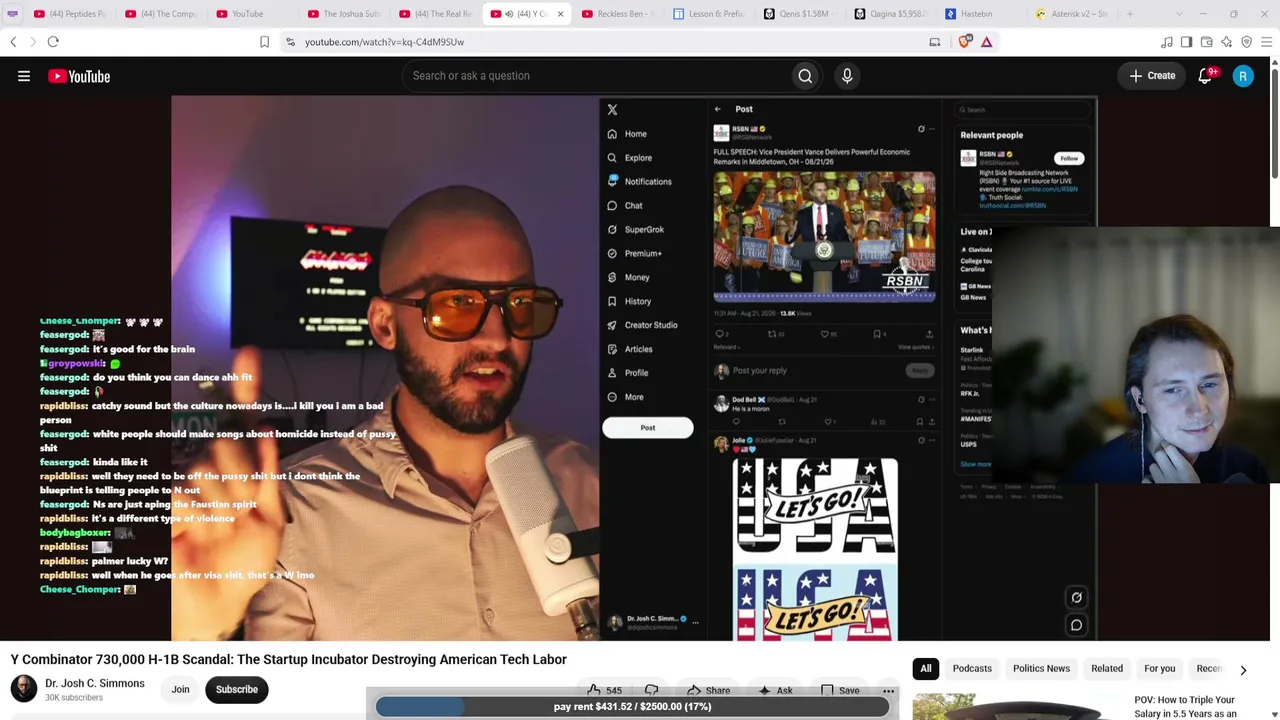Switch to the Peptides browser tab
Image resolution: width=1280 pixels, height=720 pixels.
point(71,14)
